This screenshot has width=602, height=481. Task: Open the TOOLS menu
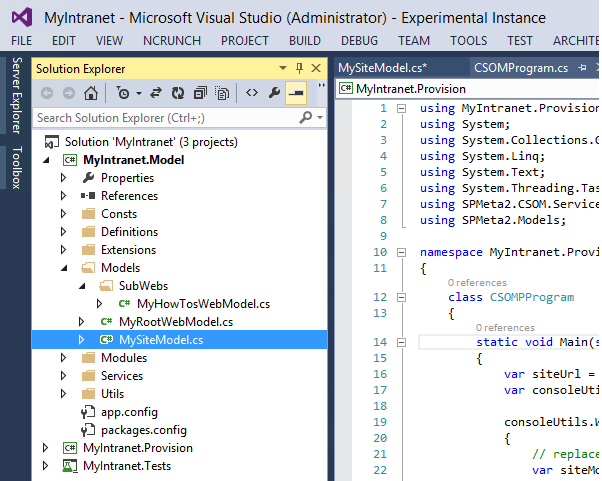(469, 40)
